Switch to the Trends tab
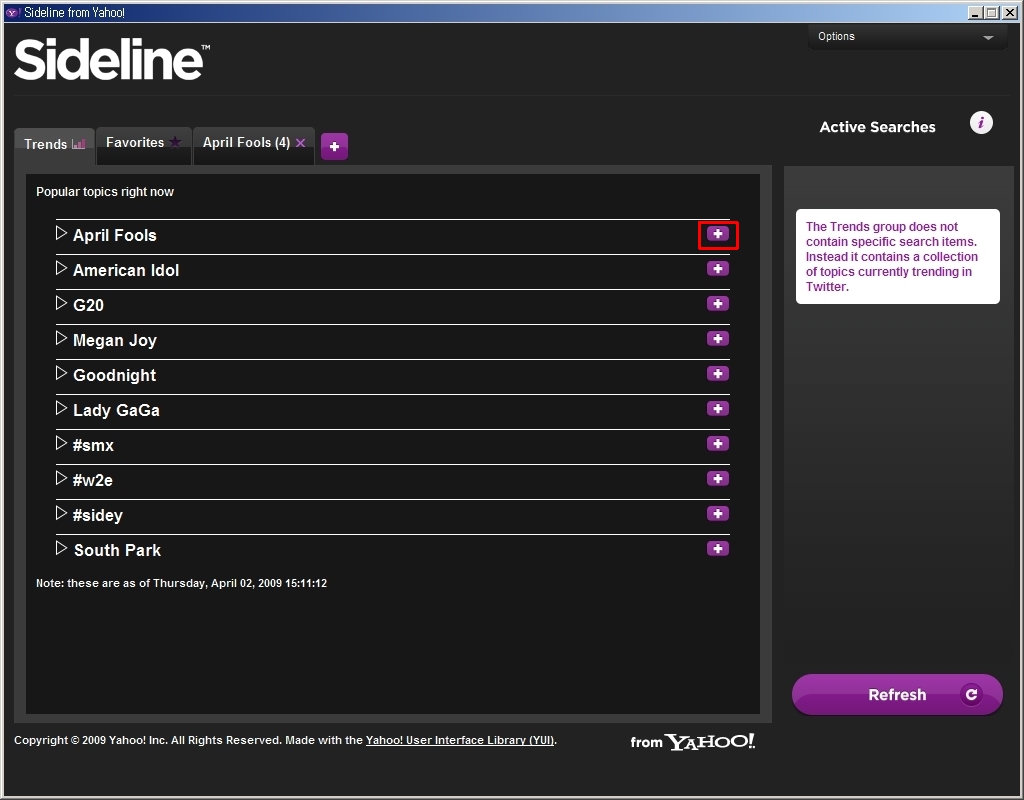1024x800 pixels. [55, 144]
